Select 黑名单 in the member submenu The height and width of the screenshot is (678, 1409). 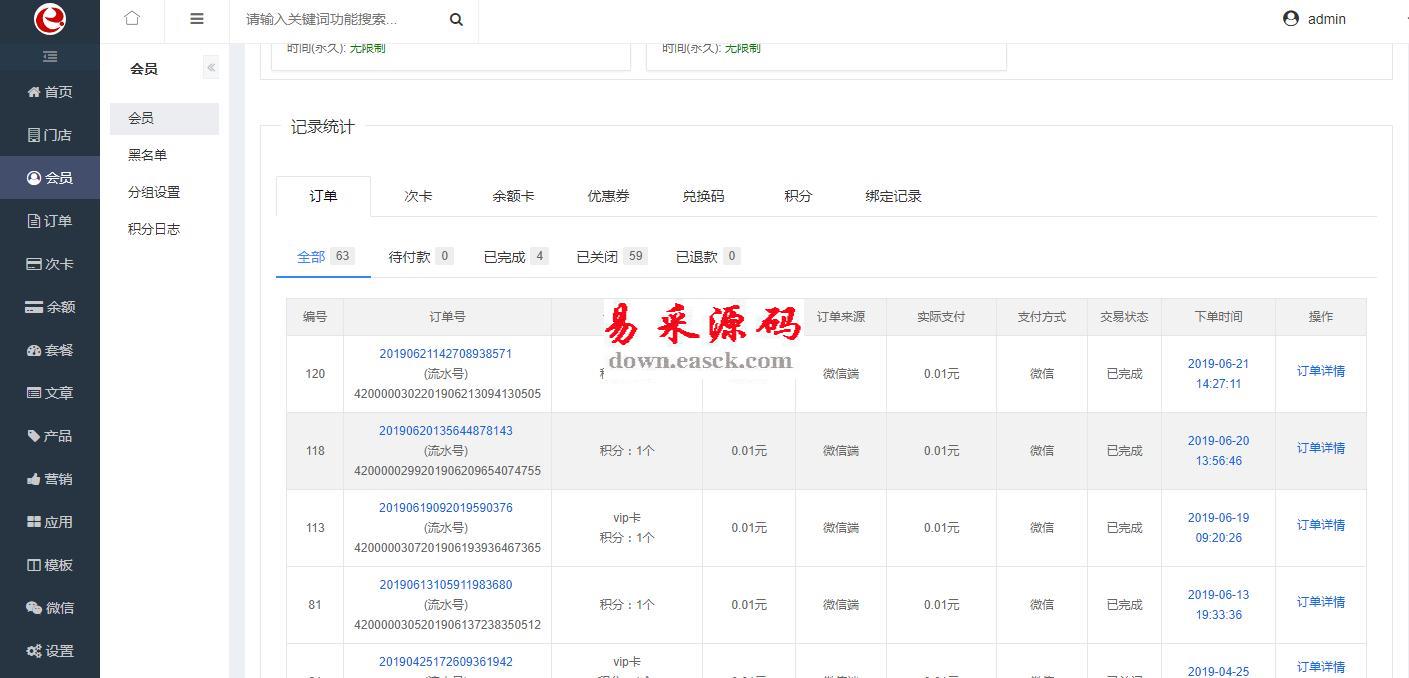(147, 155)
